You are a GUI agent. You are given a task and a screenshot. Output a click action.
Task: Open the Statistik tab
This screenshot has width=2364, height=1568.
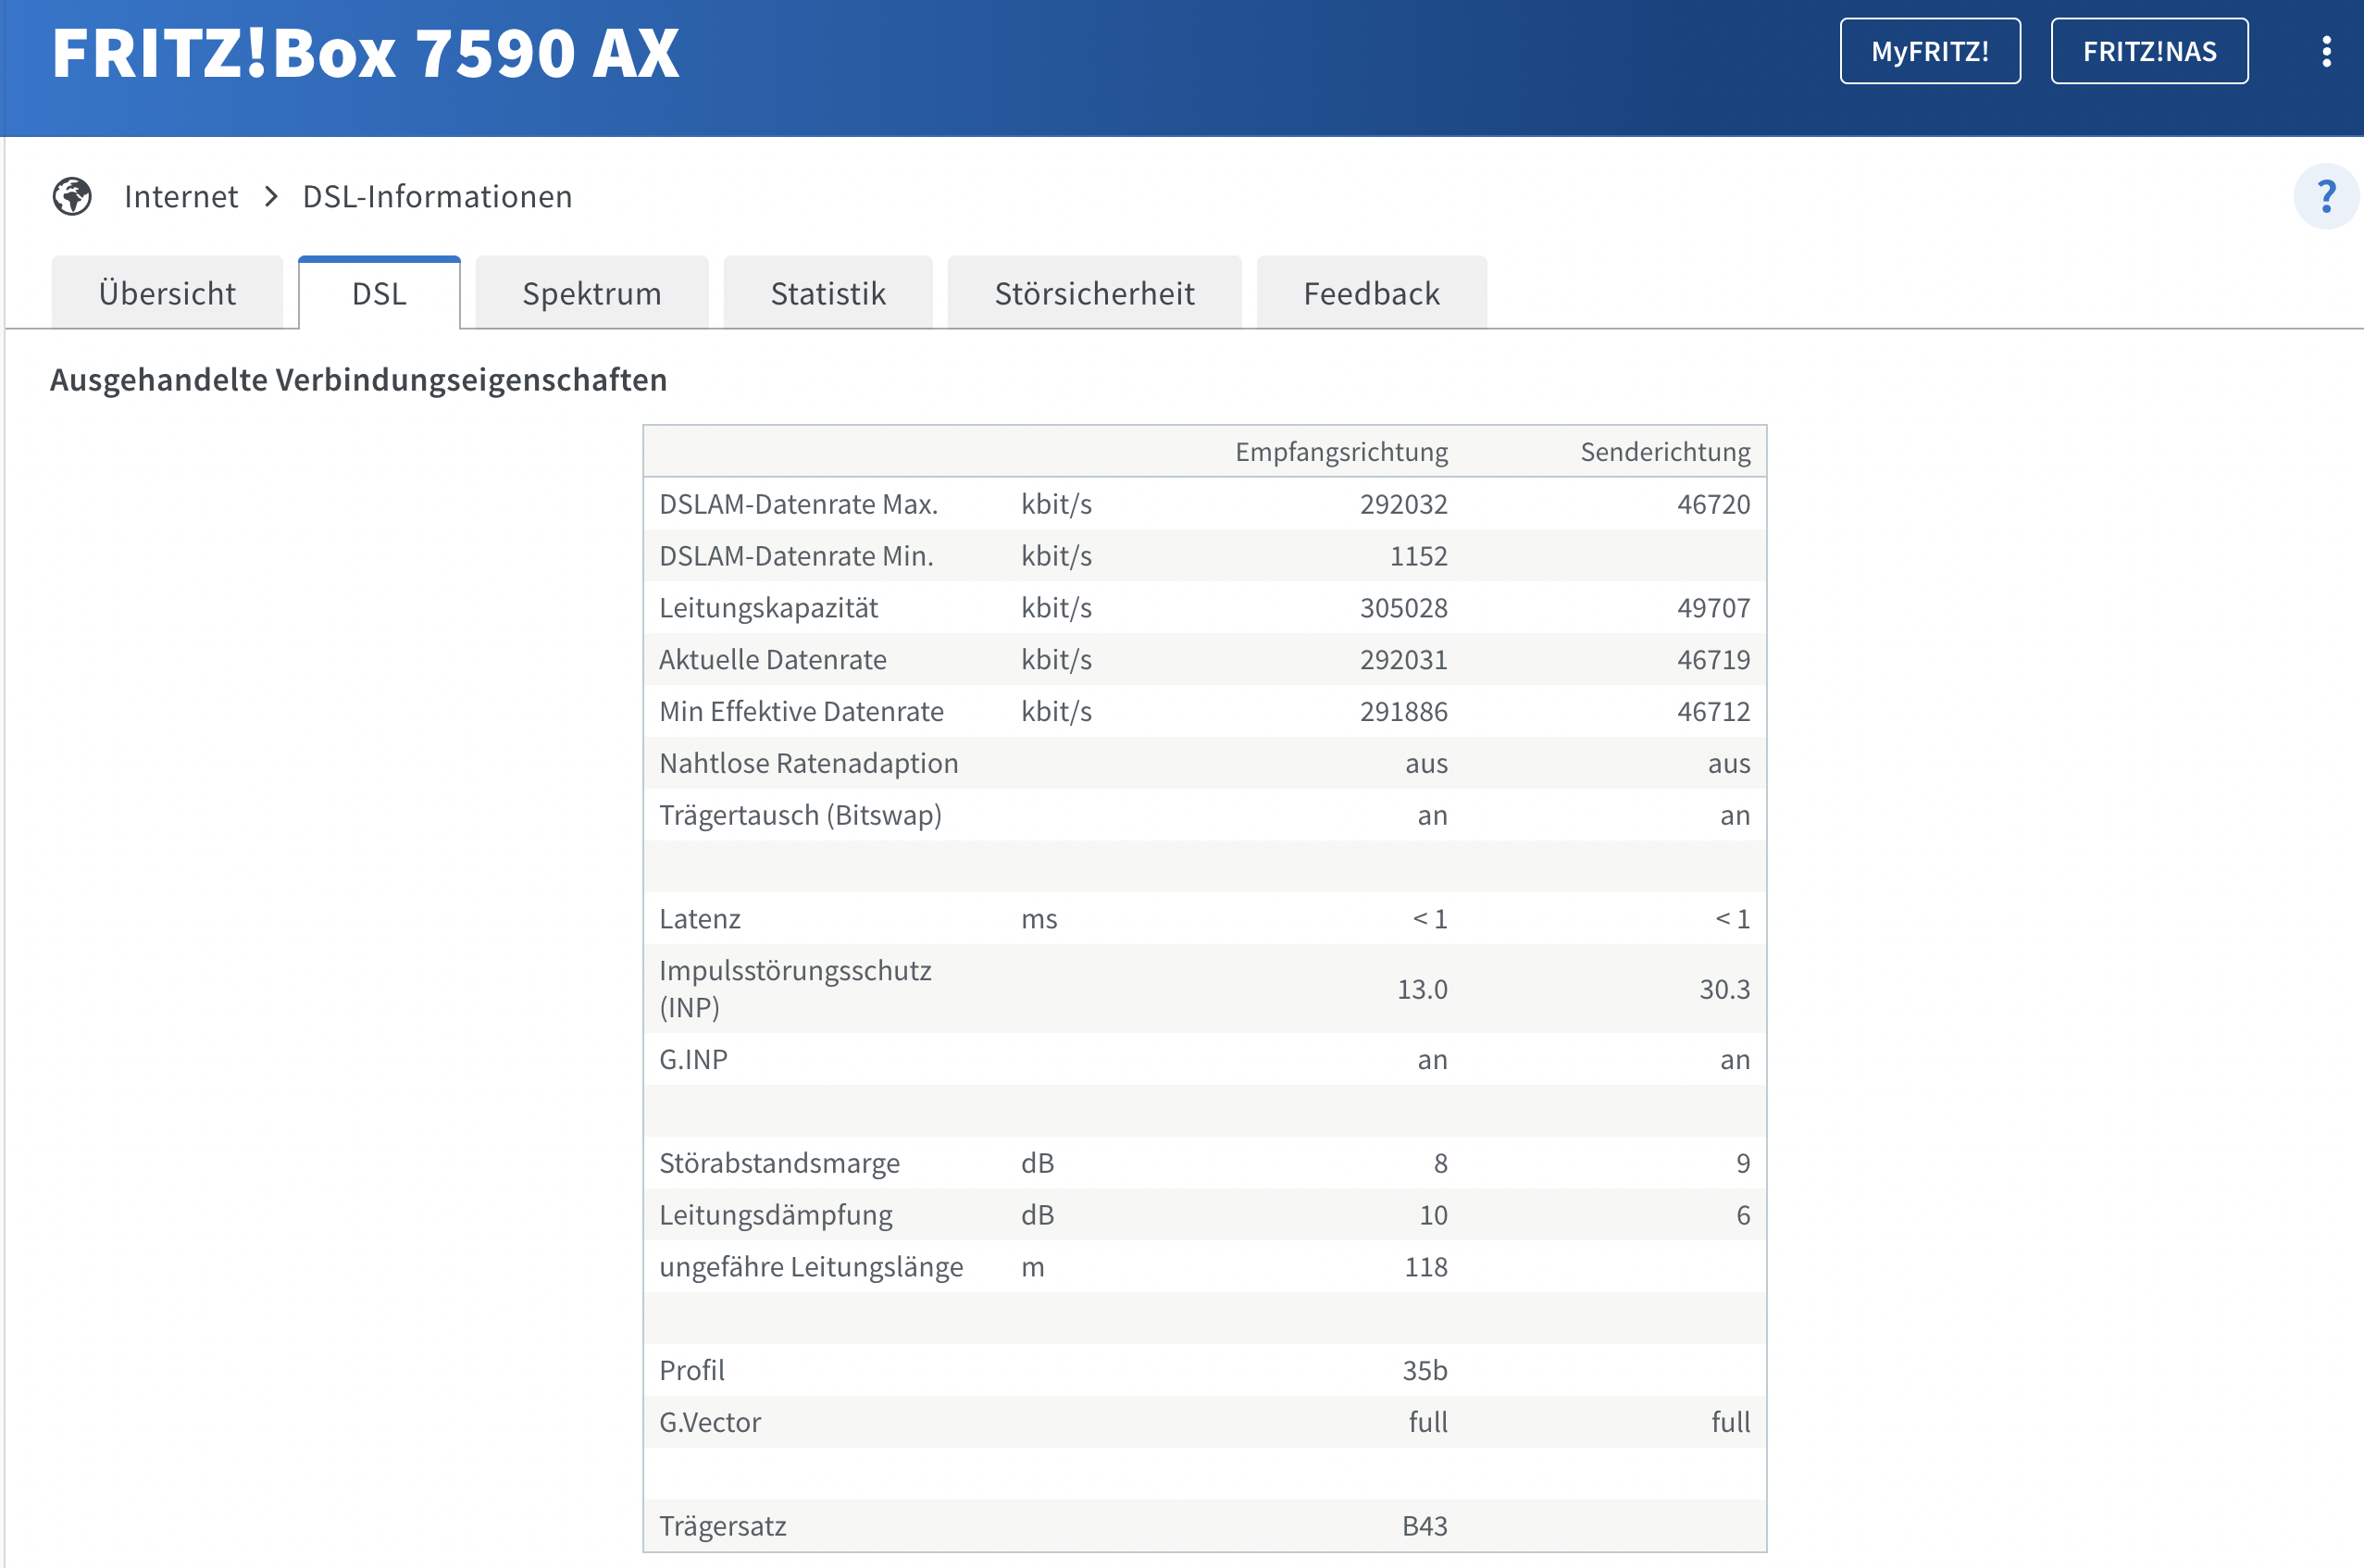click(828, 293)
